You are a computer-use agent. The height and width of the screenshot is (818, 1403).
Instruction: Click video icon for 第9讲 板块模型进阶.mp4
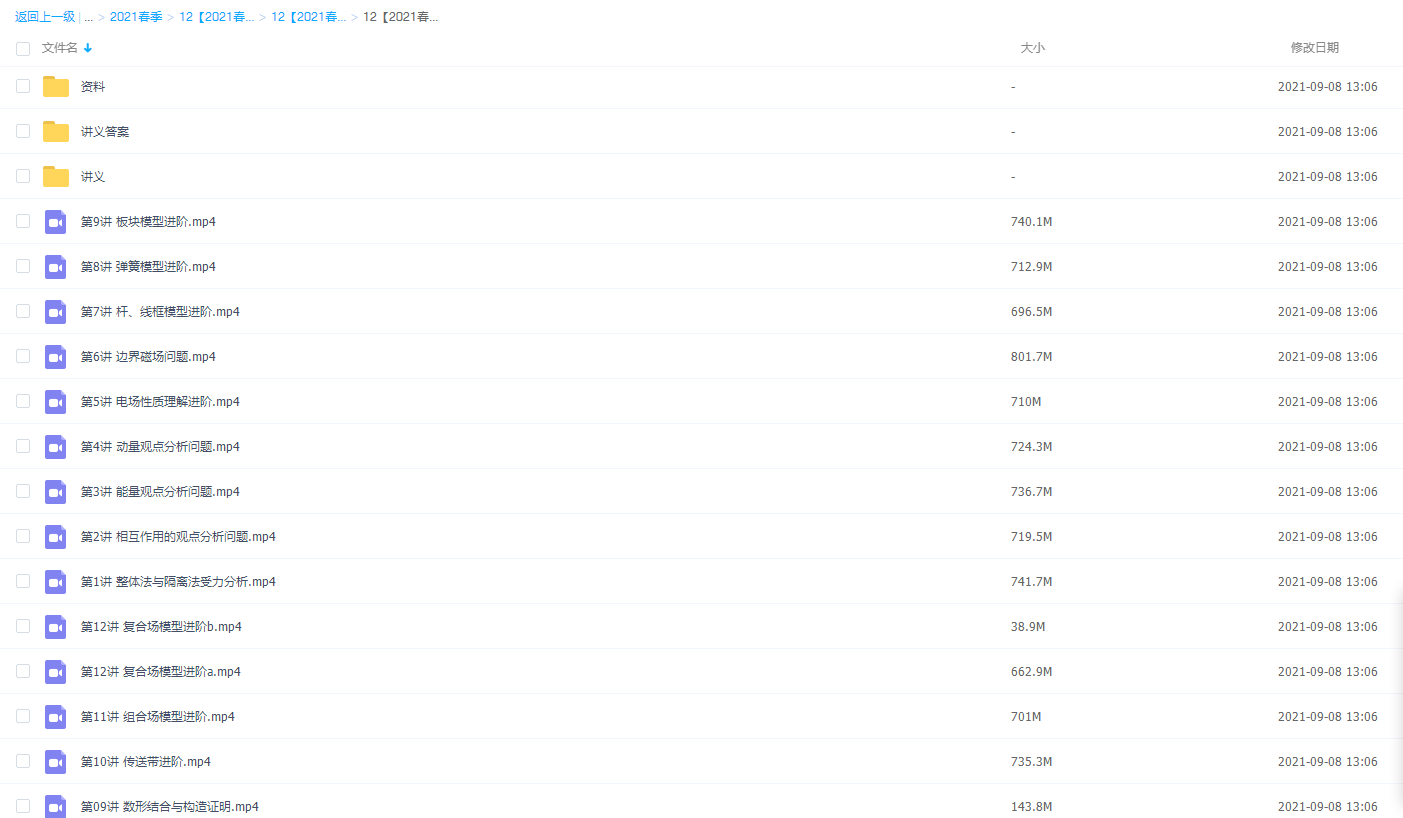click(56, 222)
